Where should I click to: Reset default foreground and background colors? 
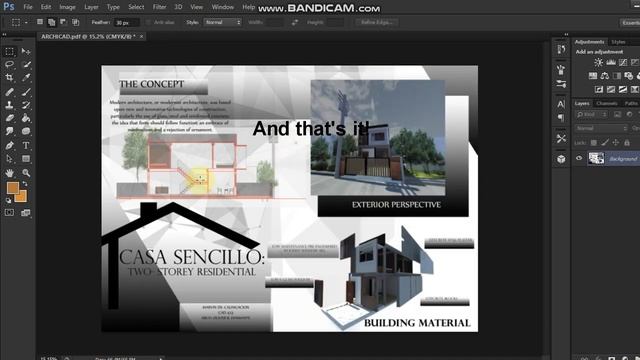[9, 200]
